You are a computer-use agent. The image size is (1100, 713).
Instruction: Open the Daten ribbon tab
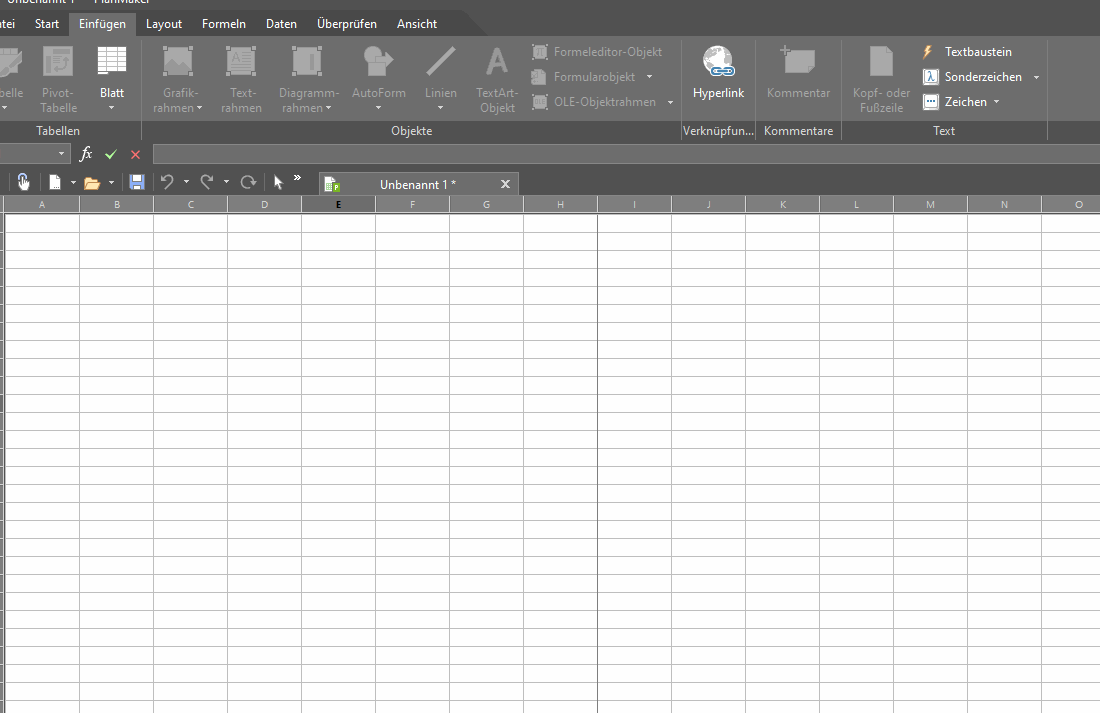click(281, 24)
